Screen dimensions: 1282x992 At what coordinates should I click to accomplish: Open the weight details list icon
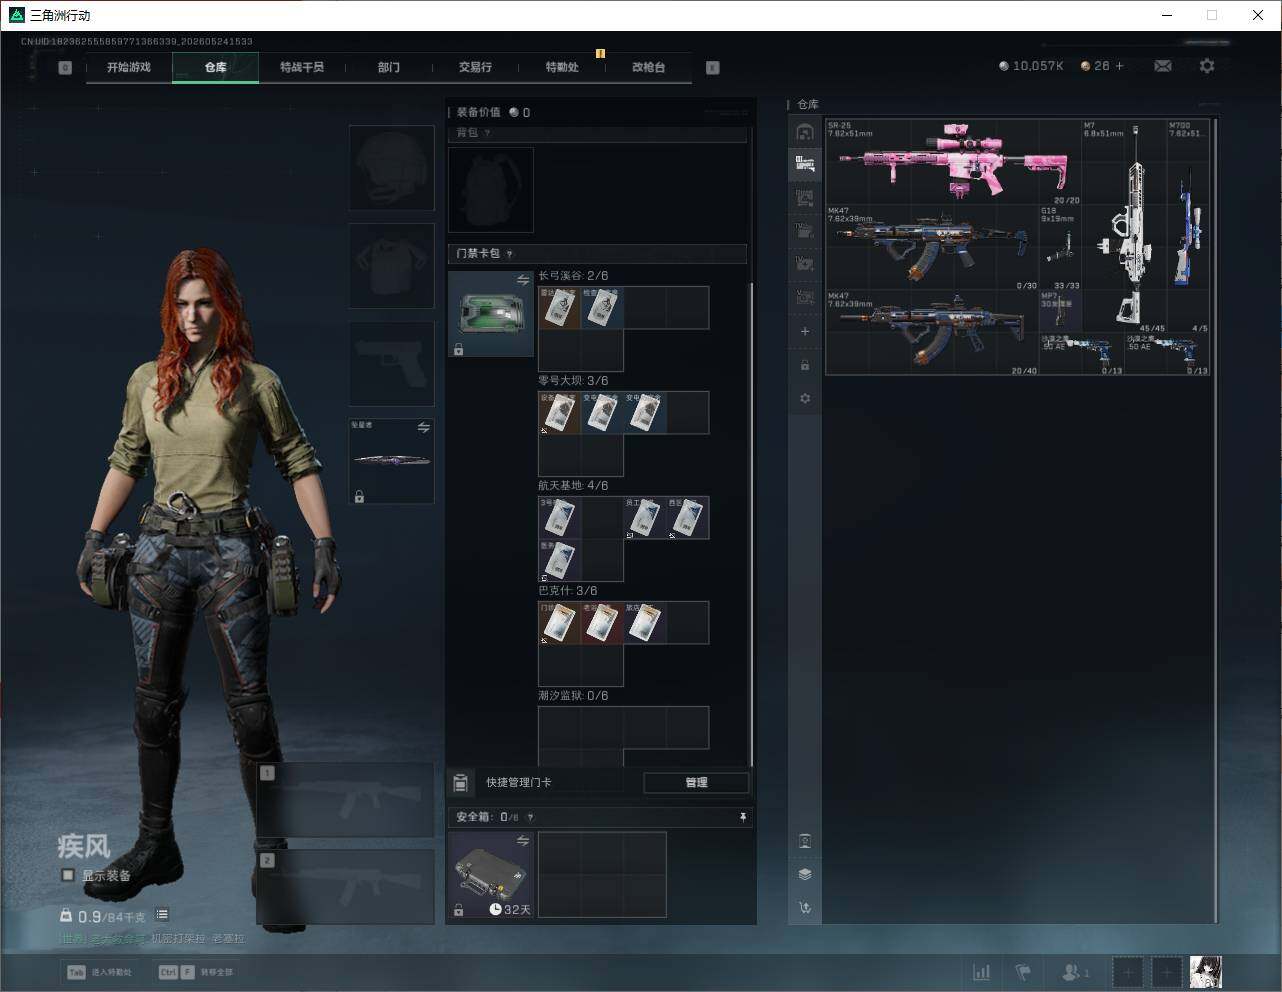tap(162, 915)
